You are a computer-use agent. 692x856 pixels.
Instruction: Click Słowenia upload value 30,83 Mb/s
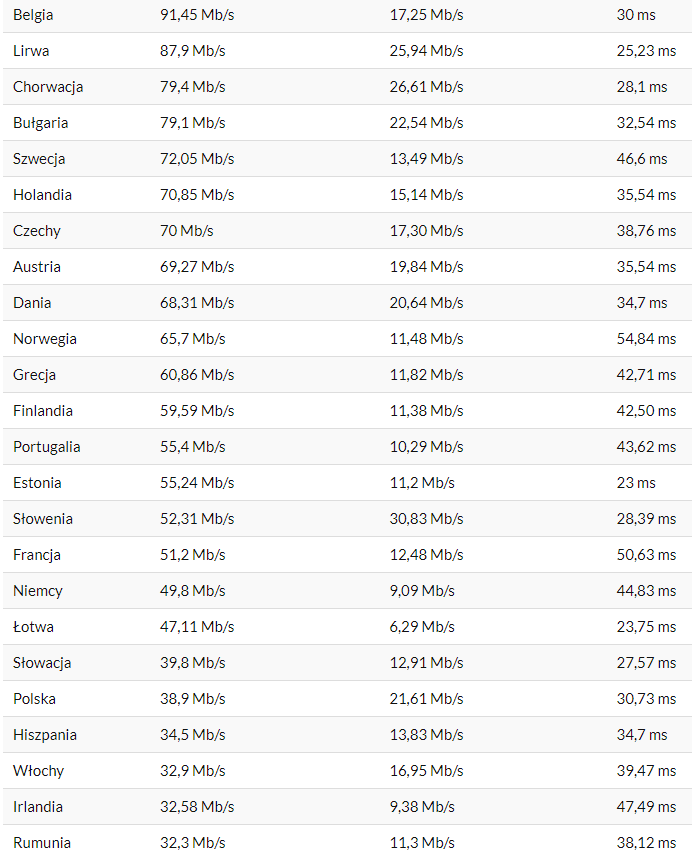[x=426, y=519]
